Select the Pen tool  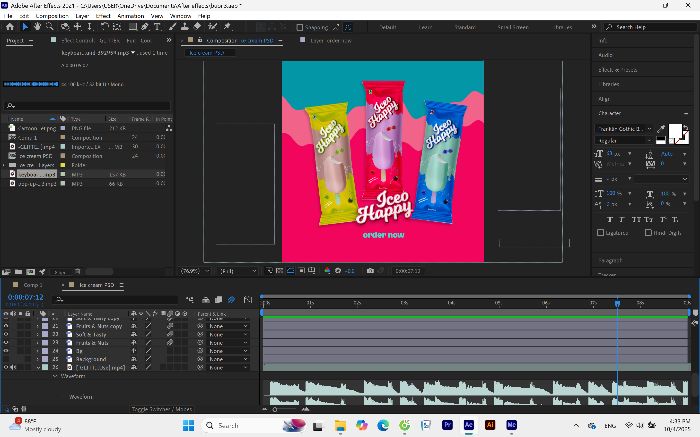[145, 27]
